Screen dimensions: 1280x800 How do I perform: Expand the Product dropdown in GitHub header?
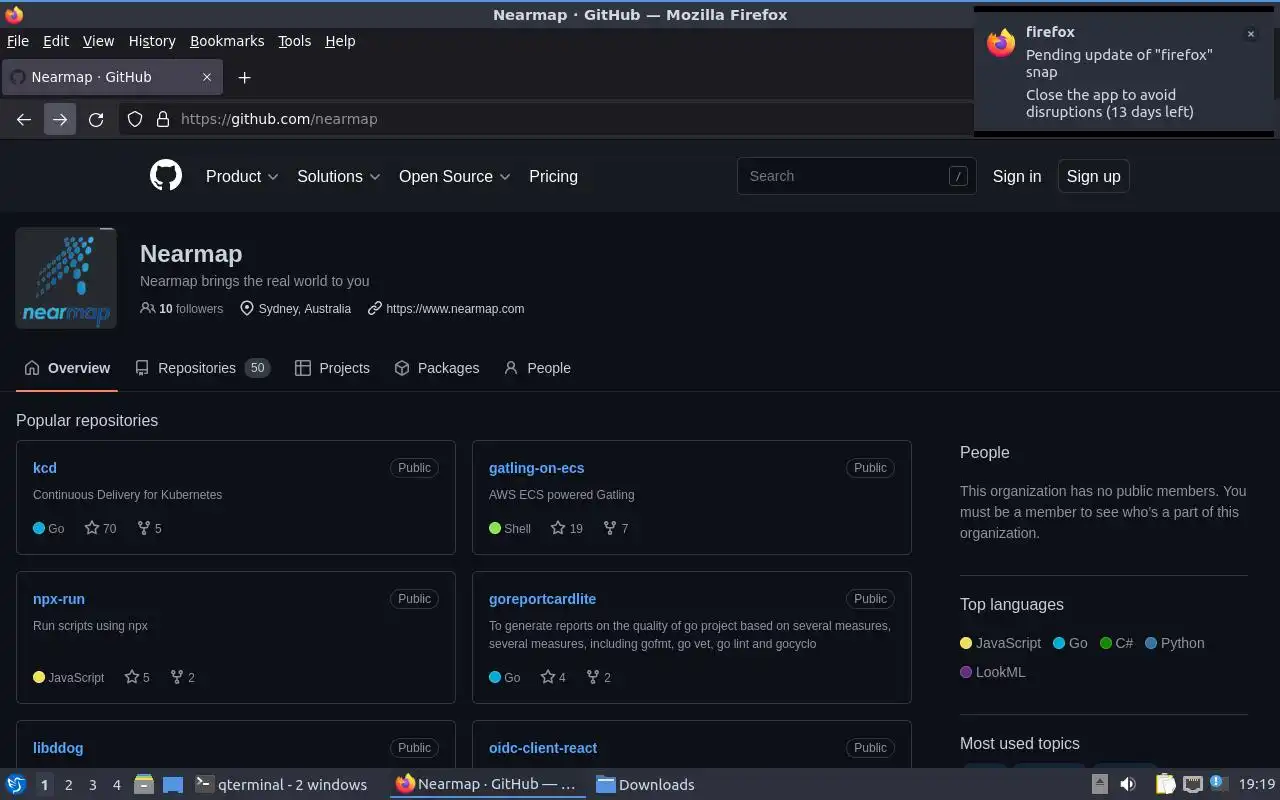(x=242, y=176)
